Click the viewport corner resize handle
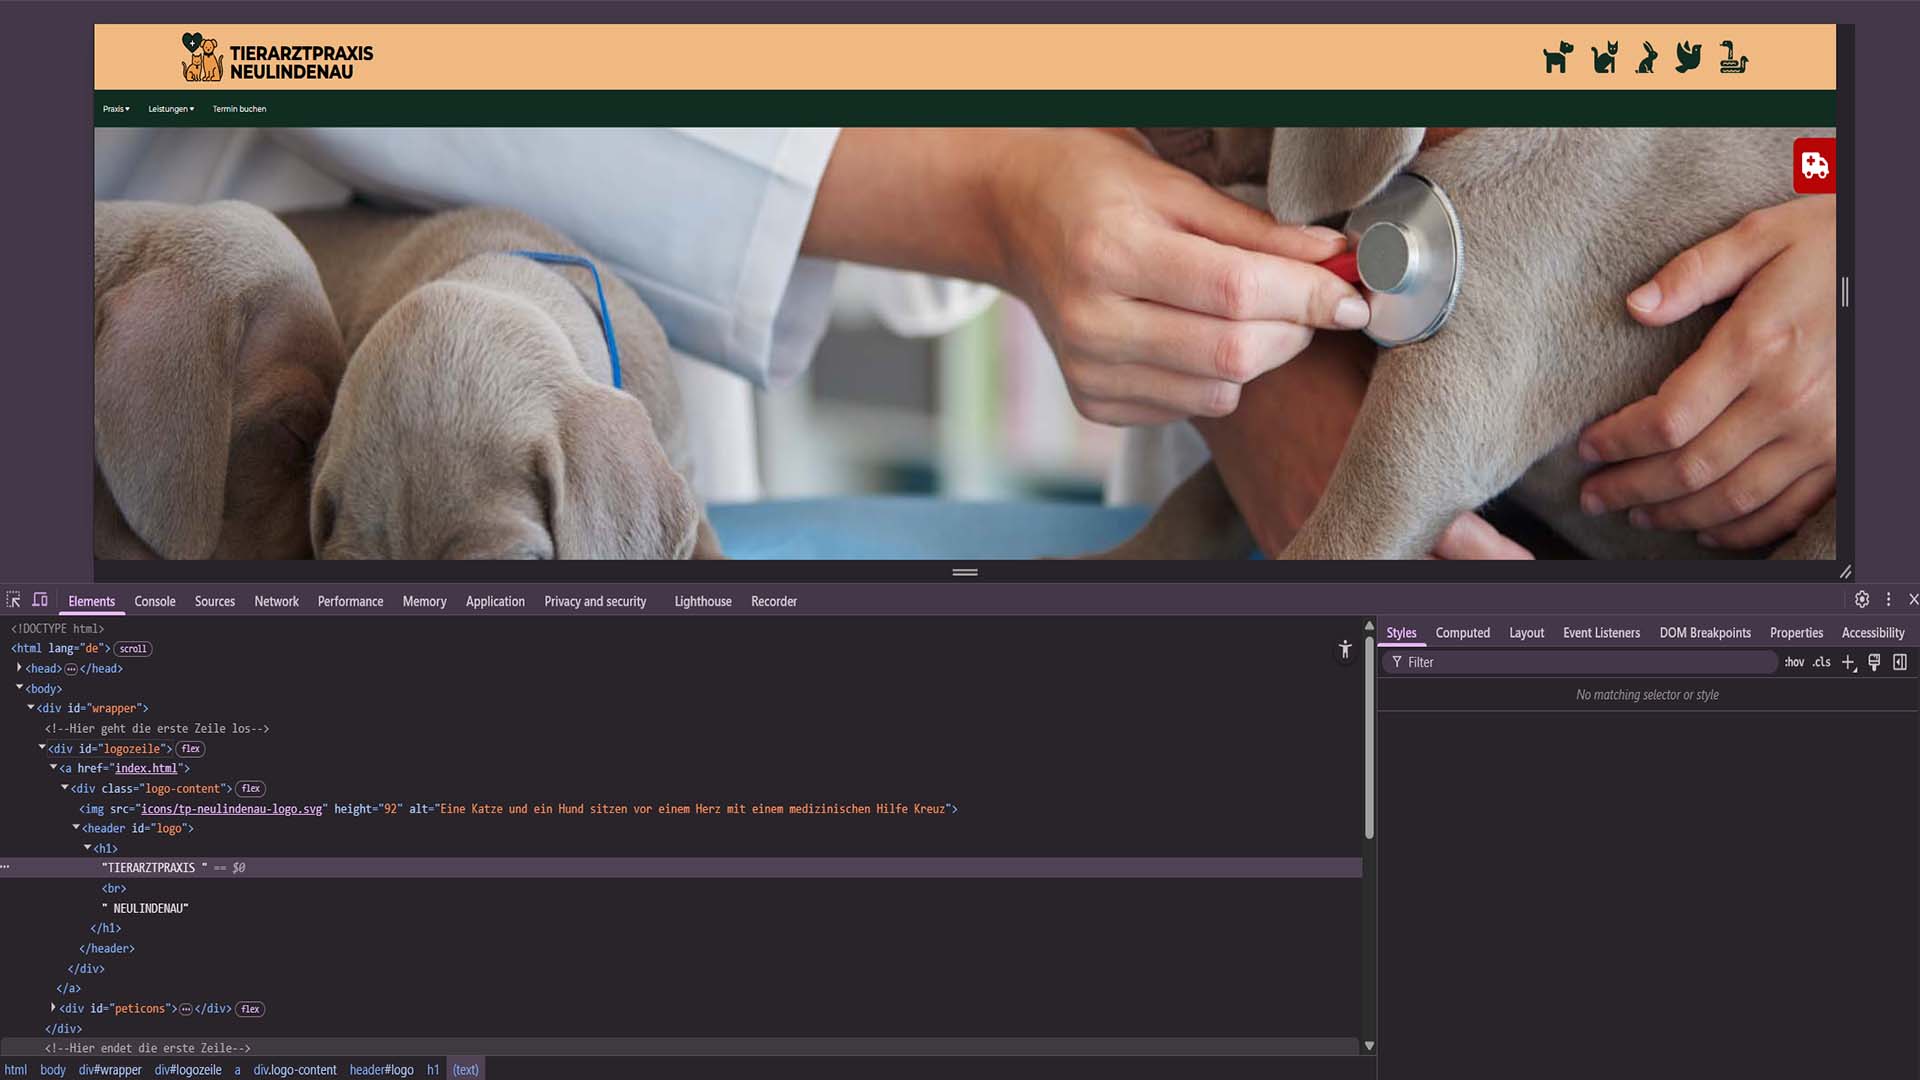Viewport: 1920px width, 1080px height. [x=1845, y=572]
